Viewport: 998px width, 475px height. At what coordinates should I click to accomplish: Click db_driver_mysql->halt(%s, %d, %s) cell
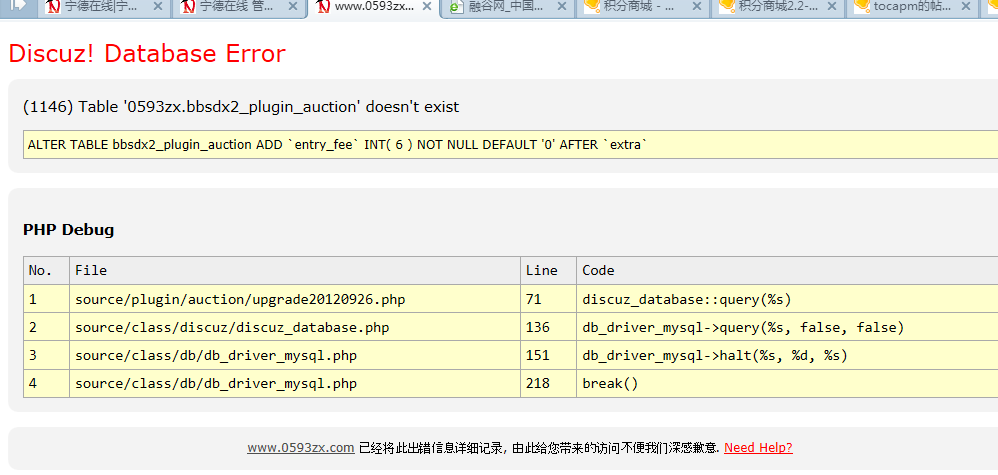click(787, 355)
